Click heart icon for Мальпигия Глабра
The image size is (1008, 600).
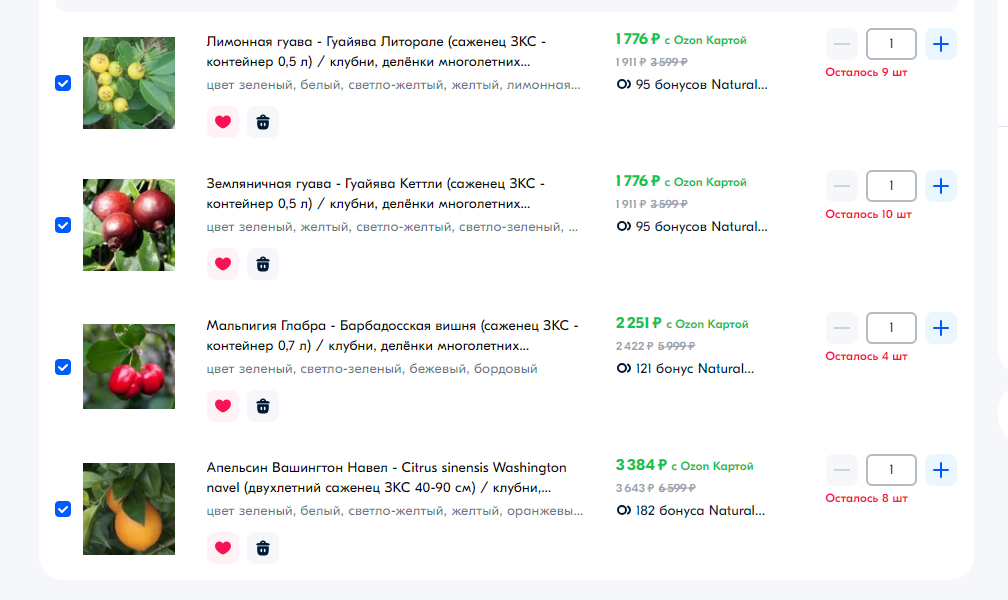223,406
